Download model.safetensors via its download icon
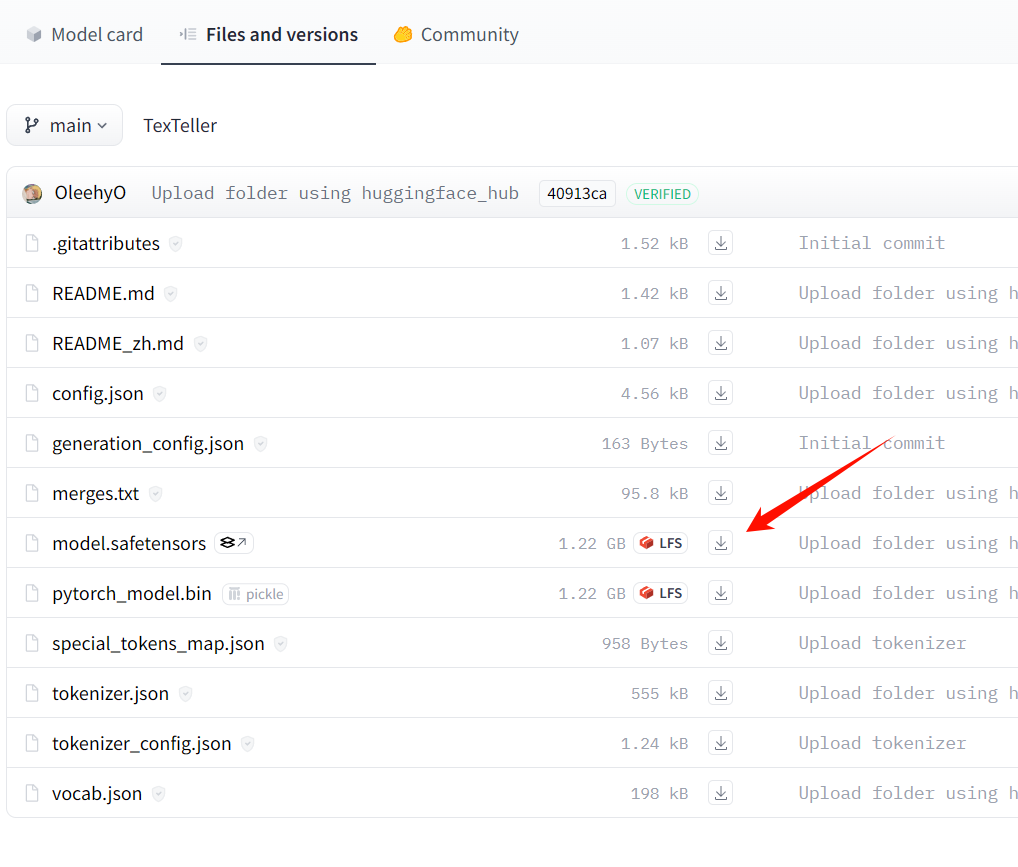 721,543
